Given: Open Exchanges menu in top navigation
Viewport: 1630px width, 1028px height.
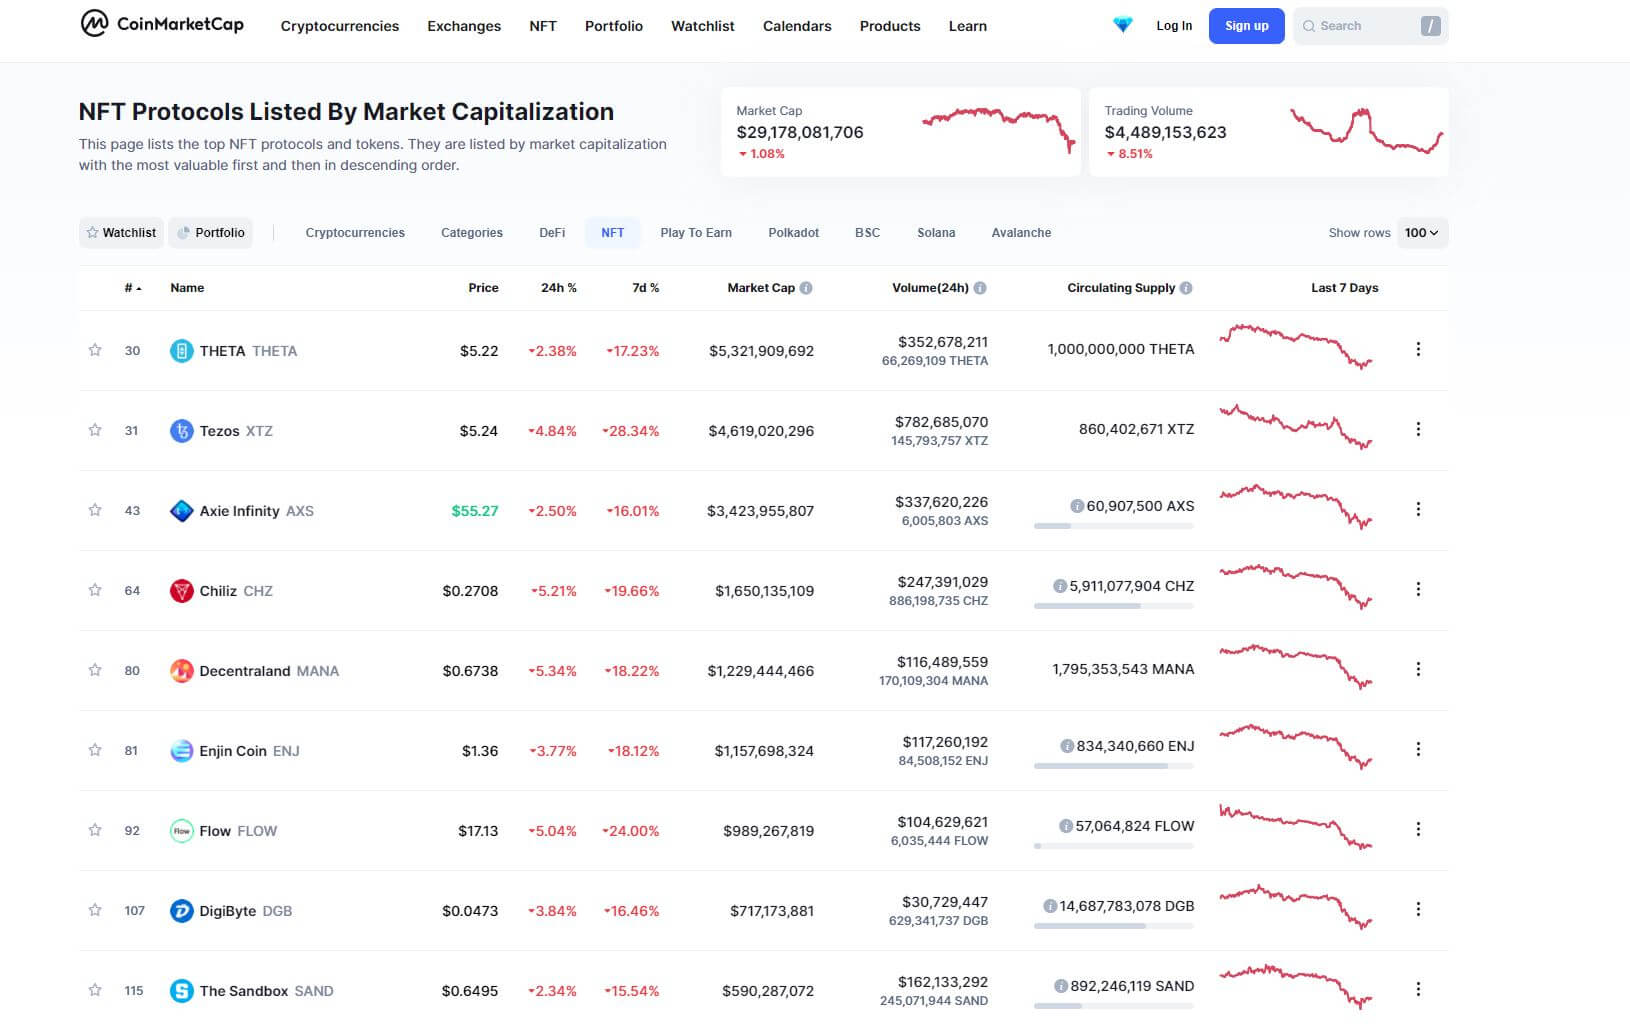Looking at the screenshot, I should 464,26.
